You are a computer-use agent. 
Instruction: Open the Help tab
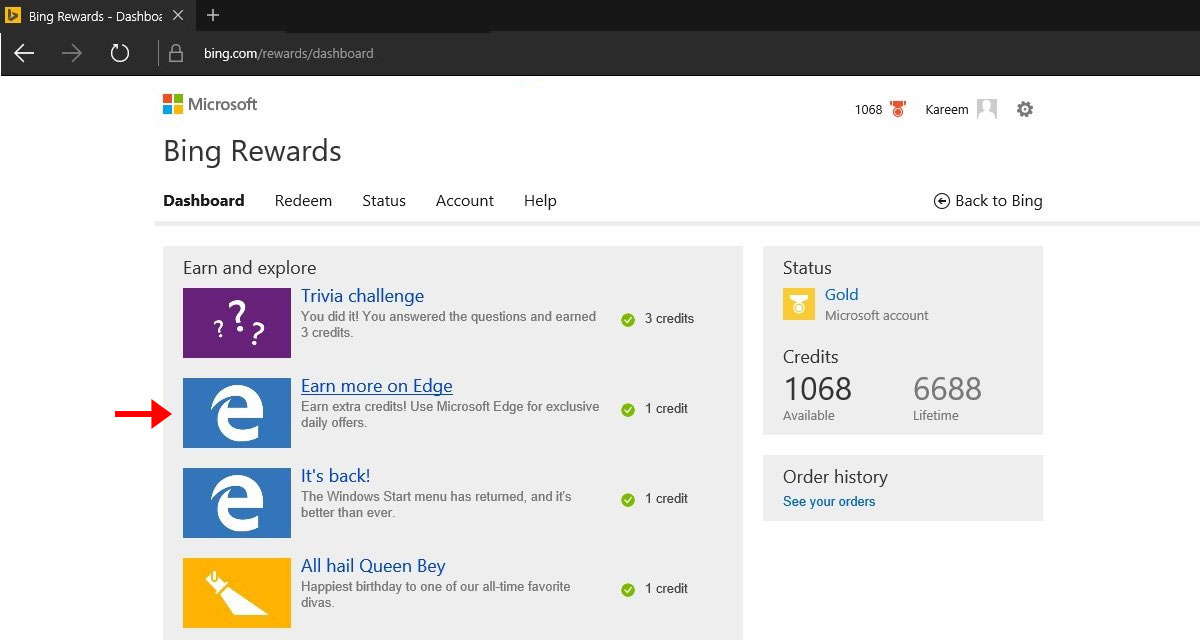[540, 200]
